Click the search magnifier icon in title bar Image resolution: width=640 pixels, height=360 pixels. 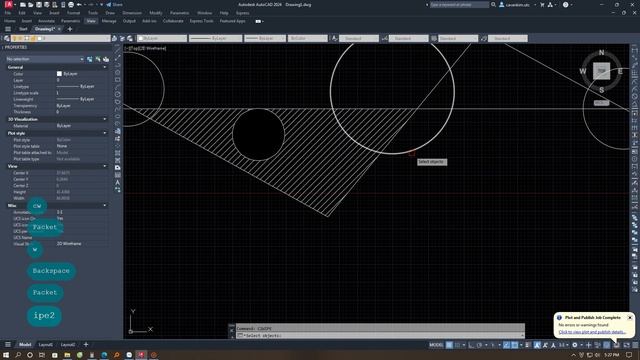tap(493, 4)
